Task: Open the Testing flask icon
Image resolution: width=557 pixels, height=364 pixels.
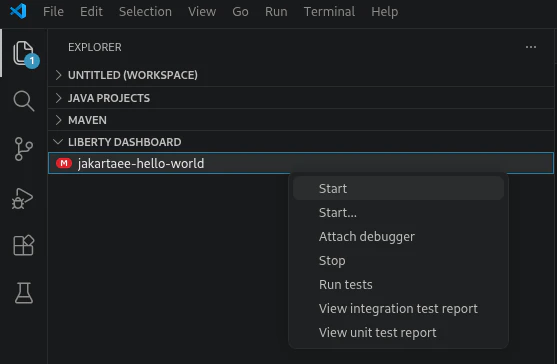Action: point(24,293)
